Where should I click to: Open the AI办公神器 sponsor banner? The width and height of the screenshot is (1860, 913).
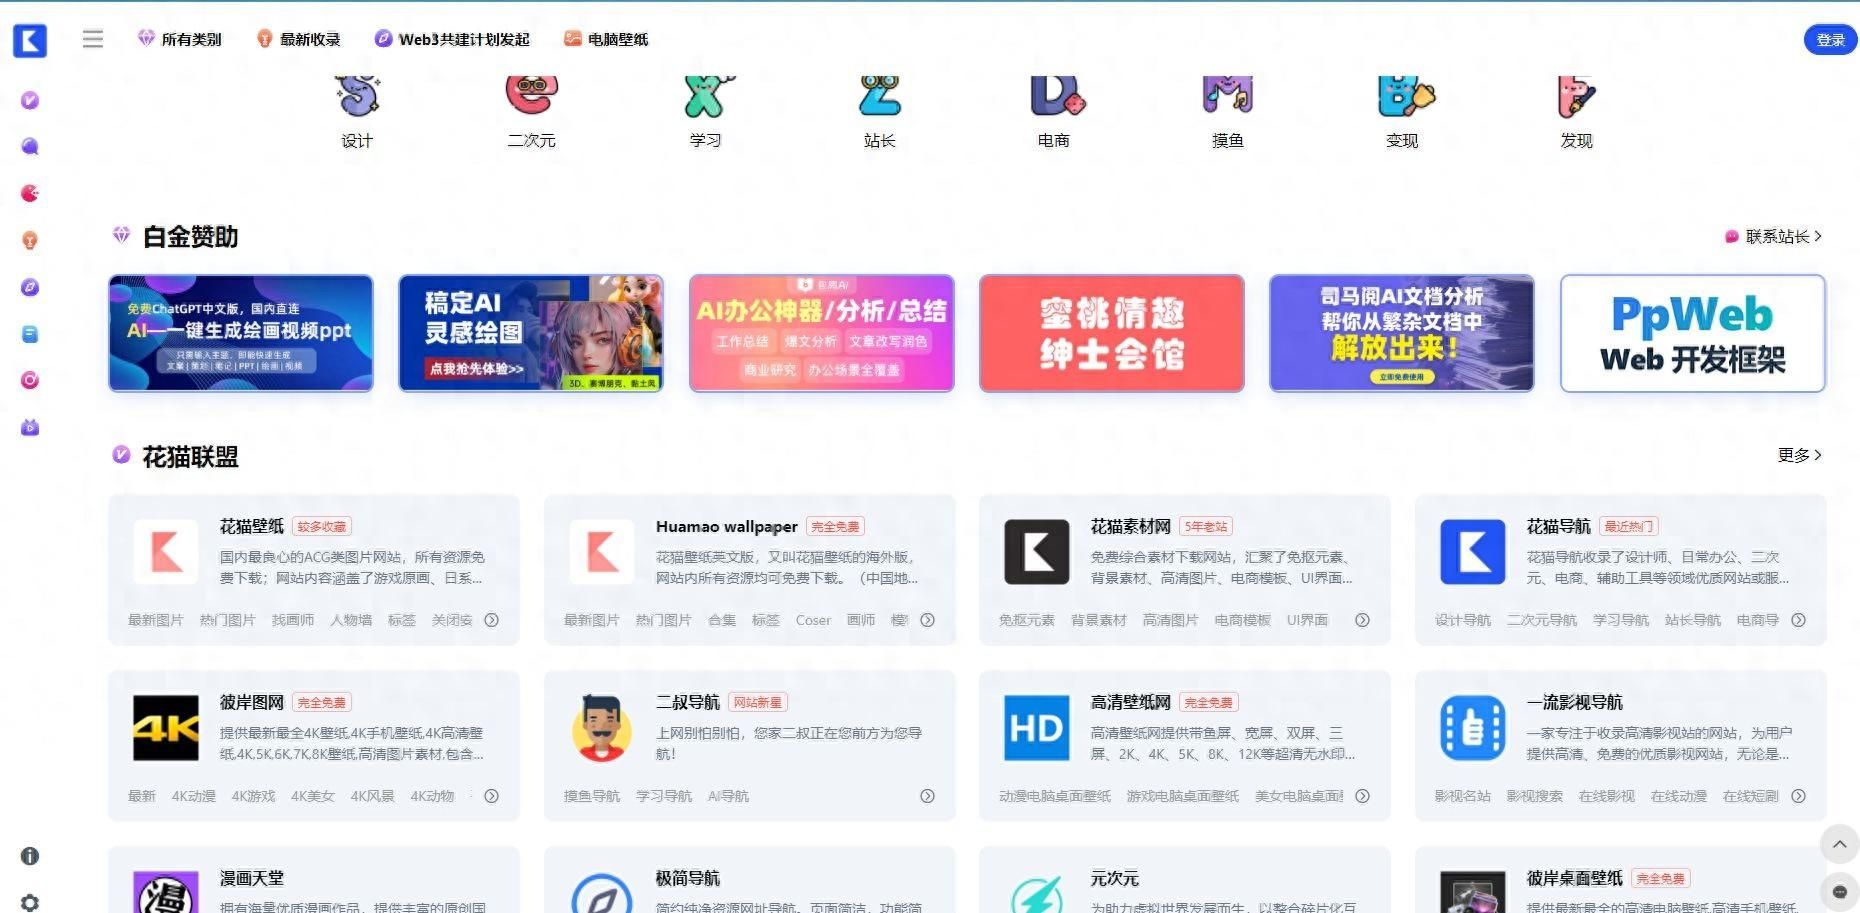tap(821, 333)
